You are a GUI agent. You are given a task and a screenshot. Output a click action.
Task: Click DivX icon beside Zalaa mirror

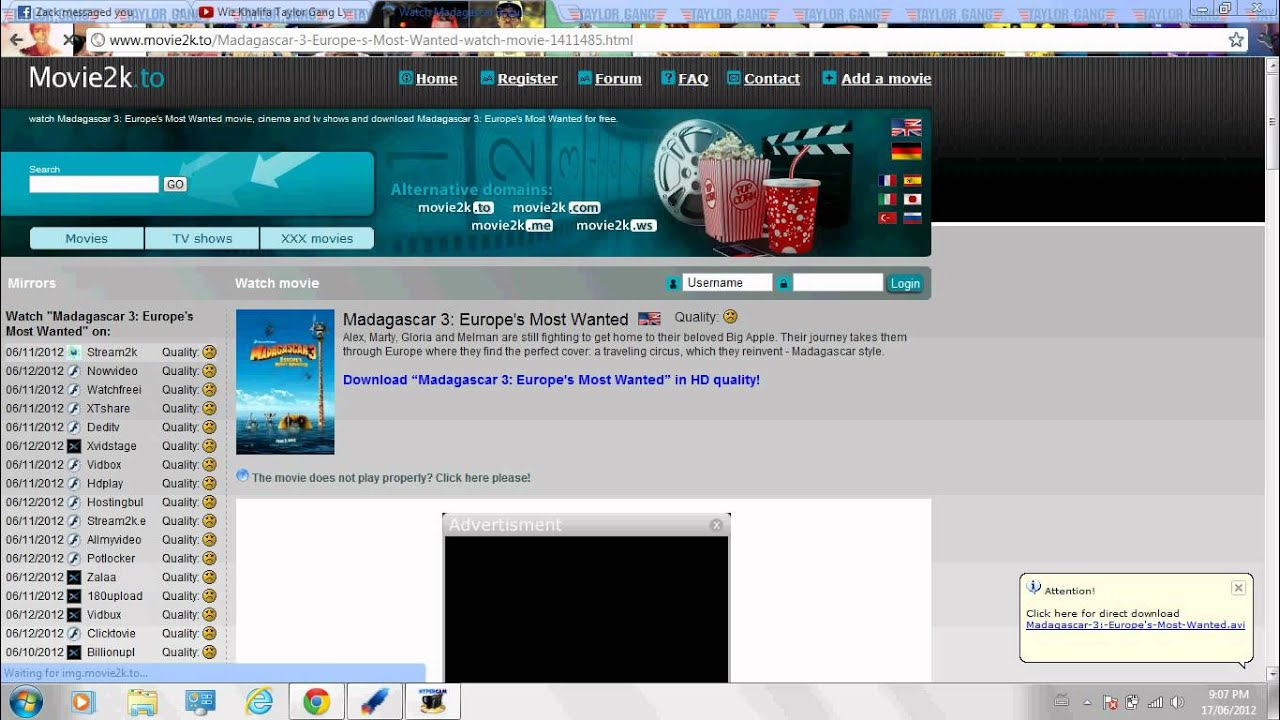coord(74,577)
